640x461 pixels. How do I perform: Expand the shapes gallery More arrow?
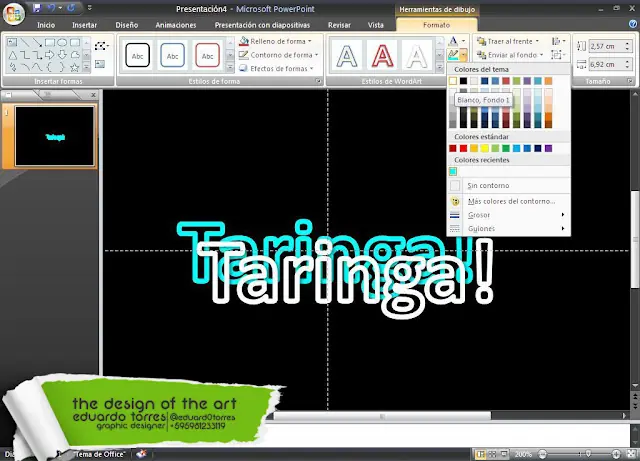(x=87, y=67)
